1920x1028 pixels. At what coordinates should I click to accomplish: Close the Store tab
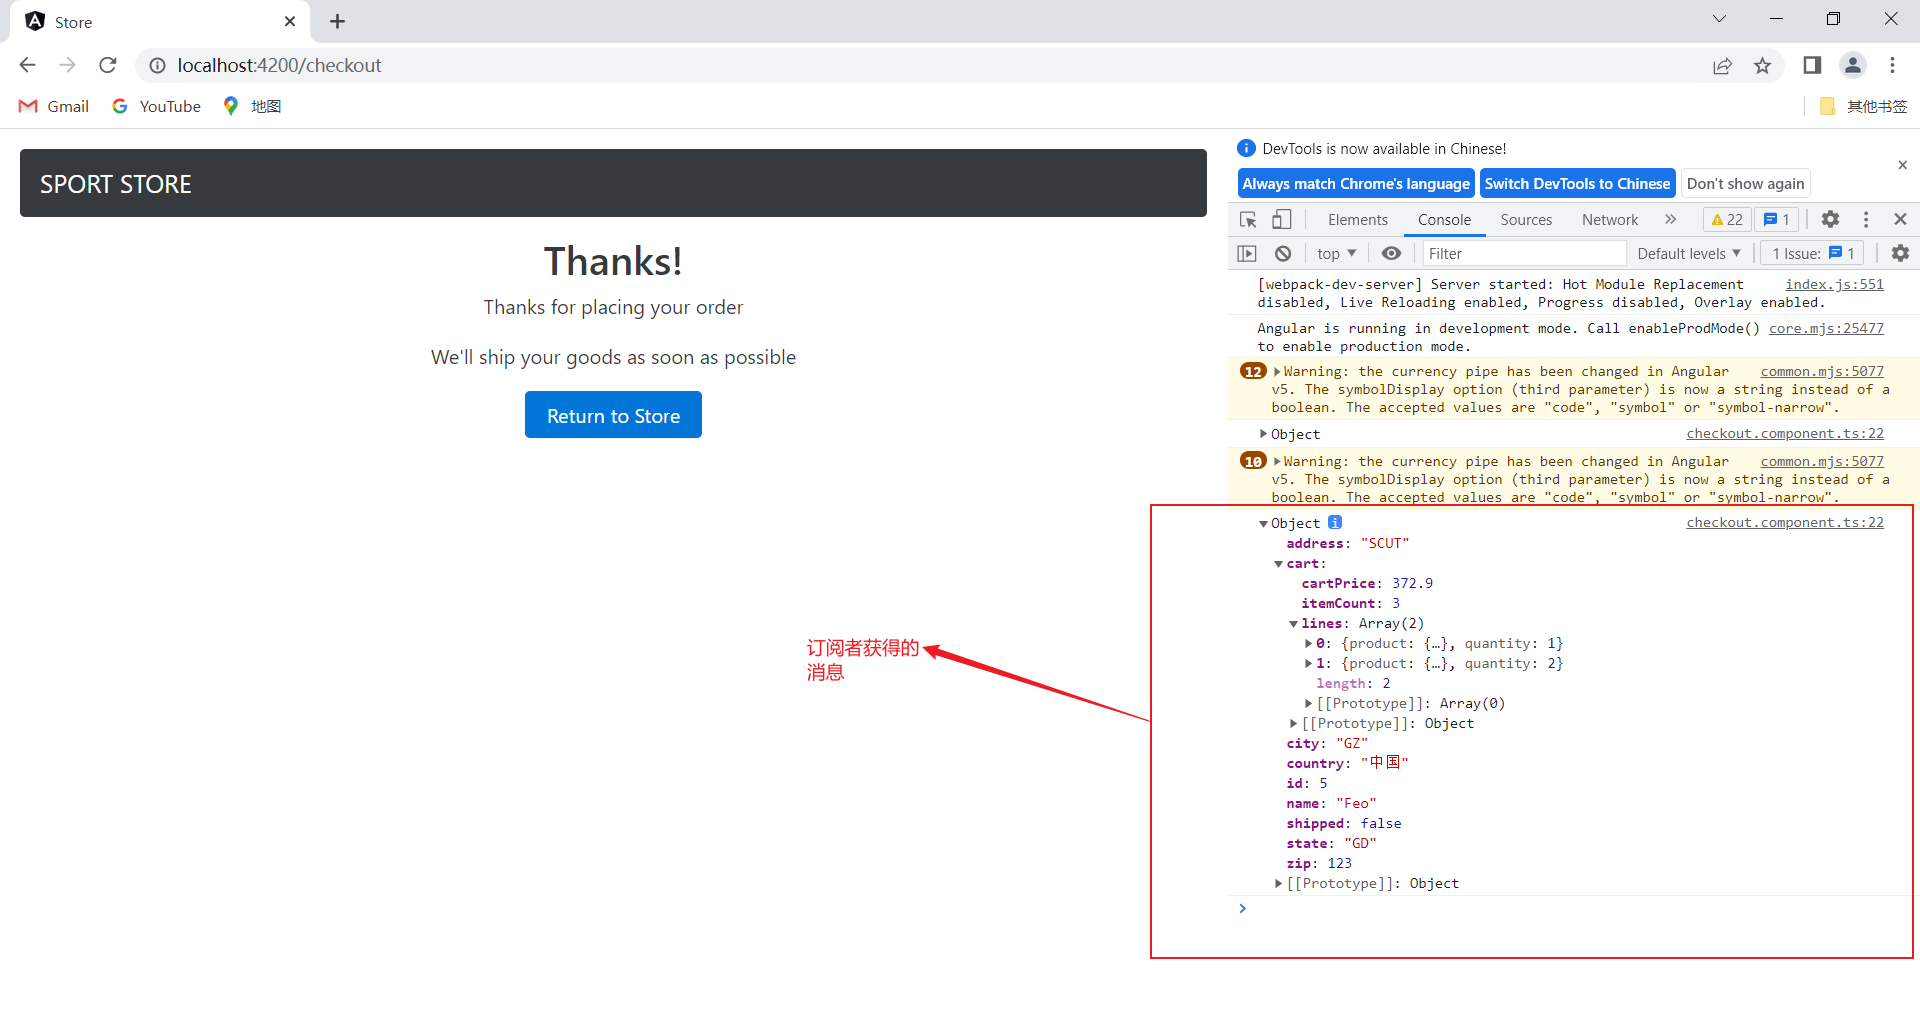tap(290, 22)
